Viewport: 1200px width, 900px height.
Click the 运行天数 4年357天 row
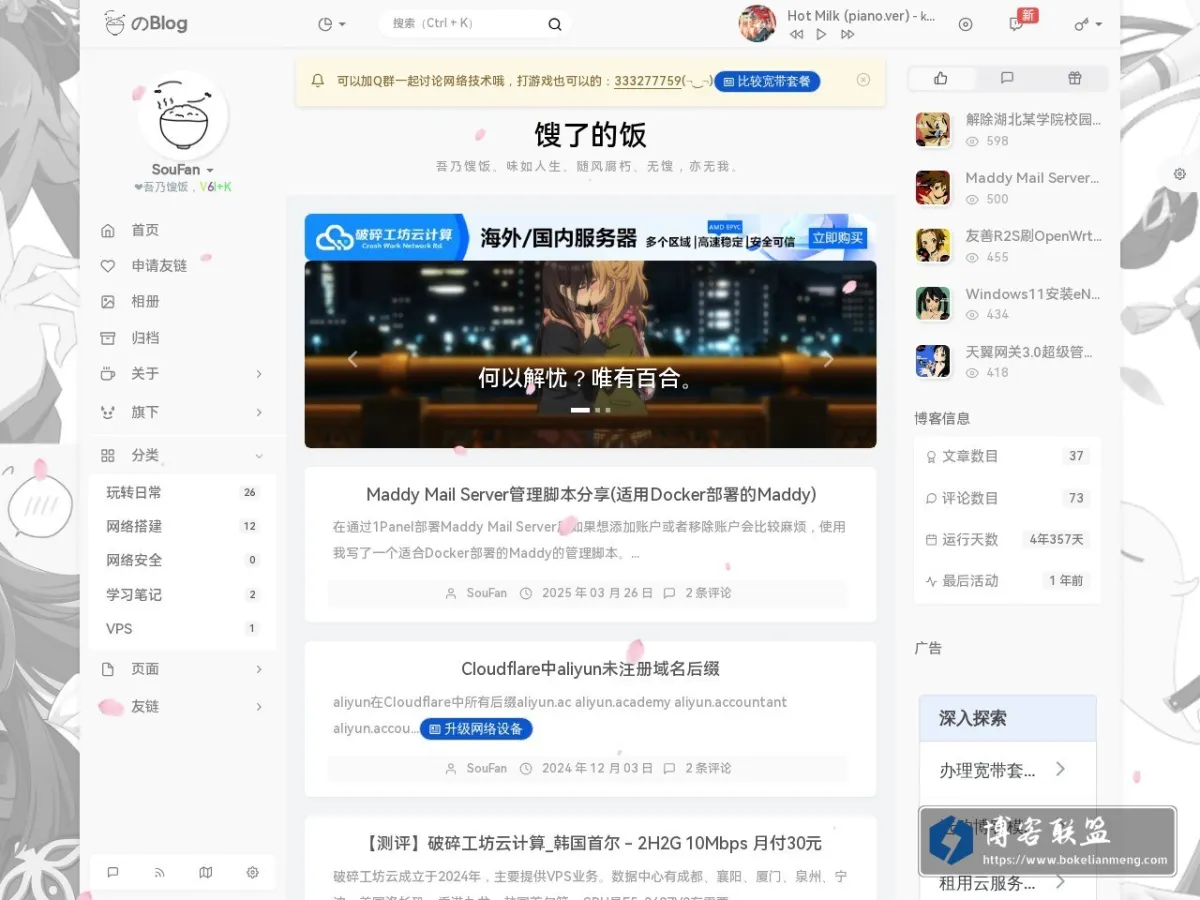pos(1007,539)
